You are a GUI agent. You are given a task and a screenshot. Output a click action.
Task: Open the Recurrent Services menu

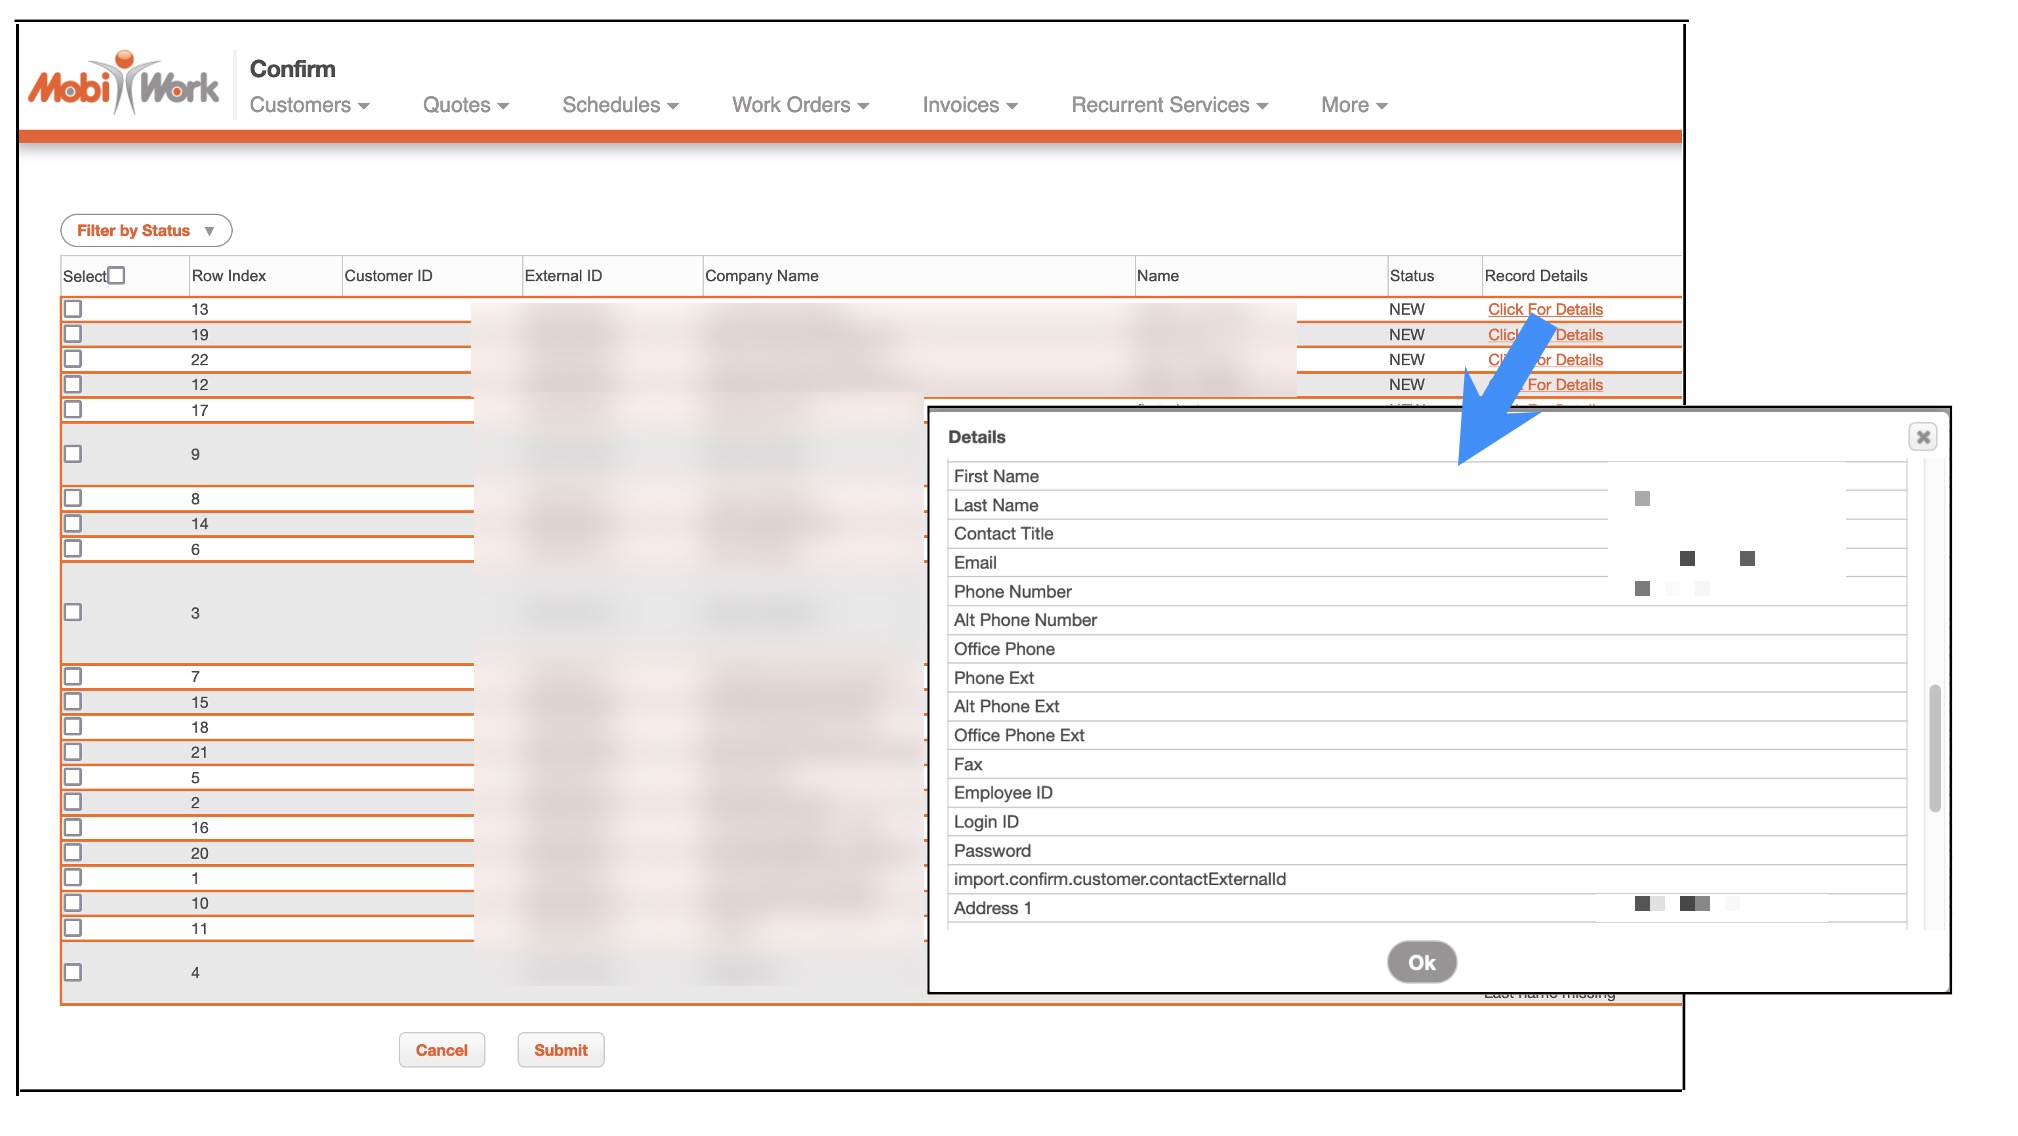pyautogui.click(x=1169, y=105)
